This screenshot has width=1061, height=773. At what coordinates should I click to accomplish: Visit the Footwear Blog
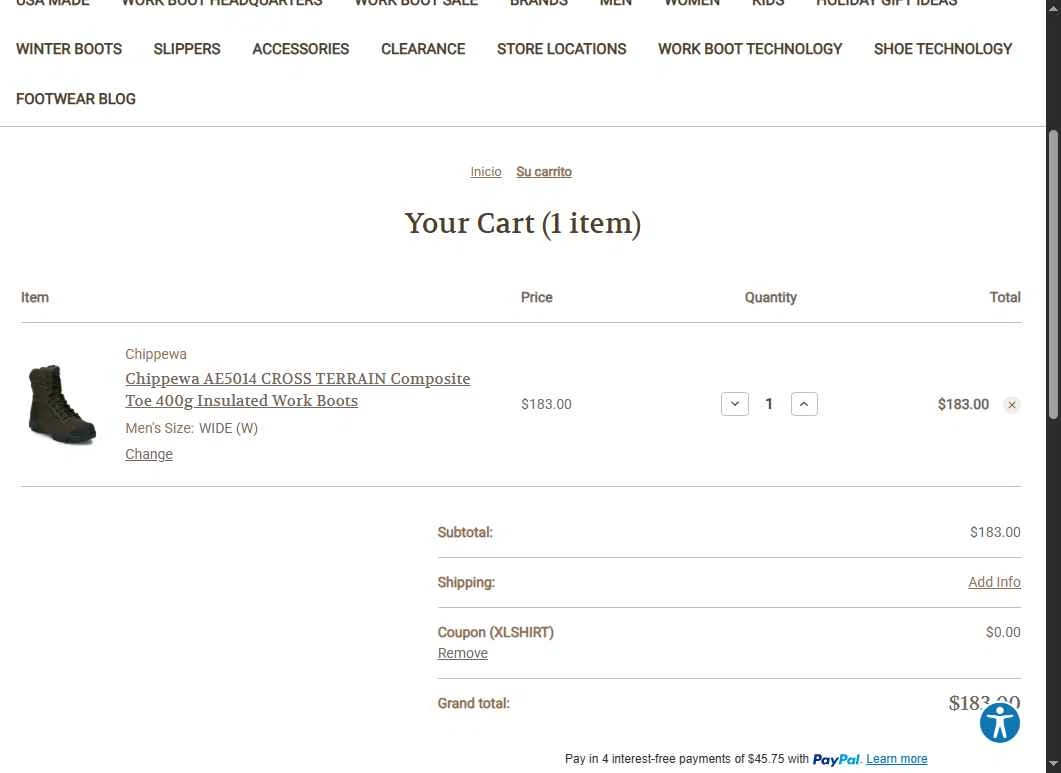tap(76, 99)
